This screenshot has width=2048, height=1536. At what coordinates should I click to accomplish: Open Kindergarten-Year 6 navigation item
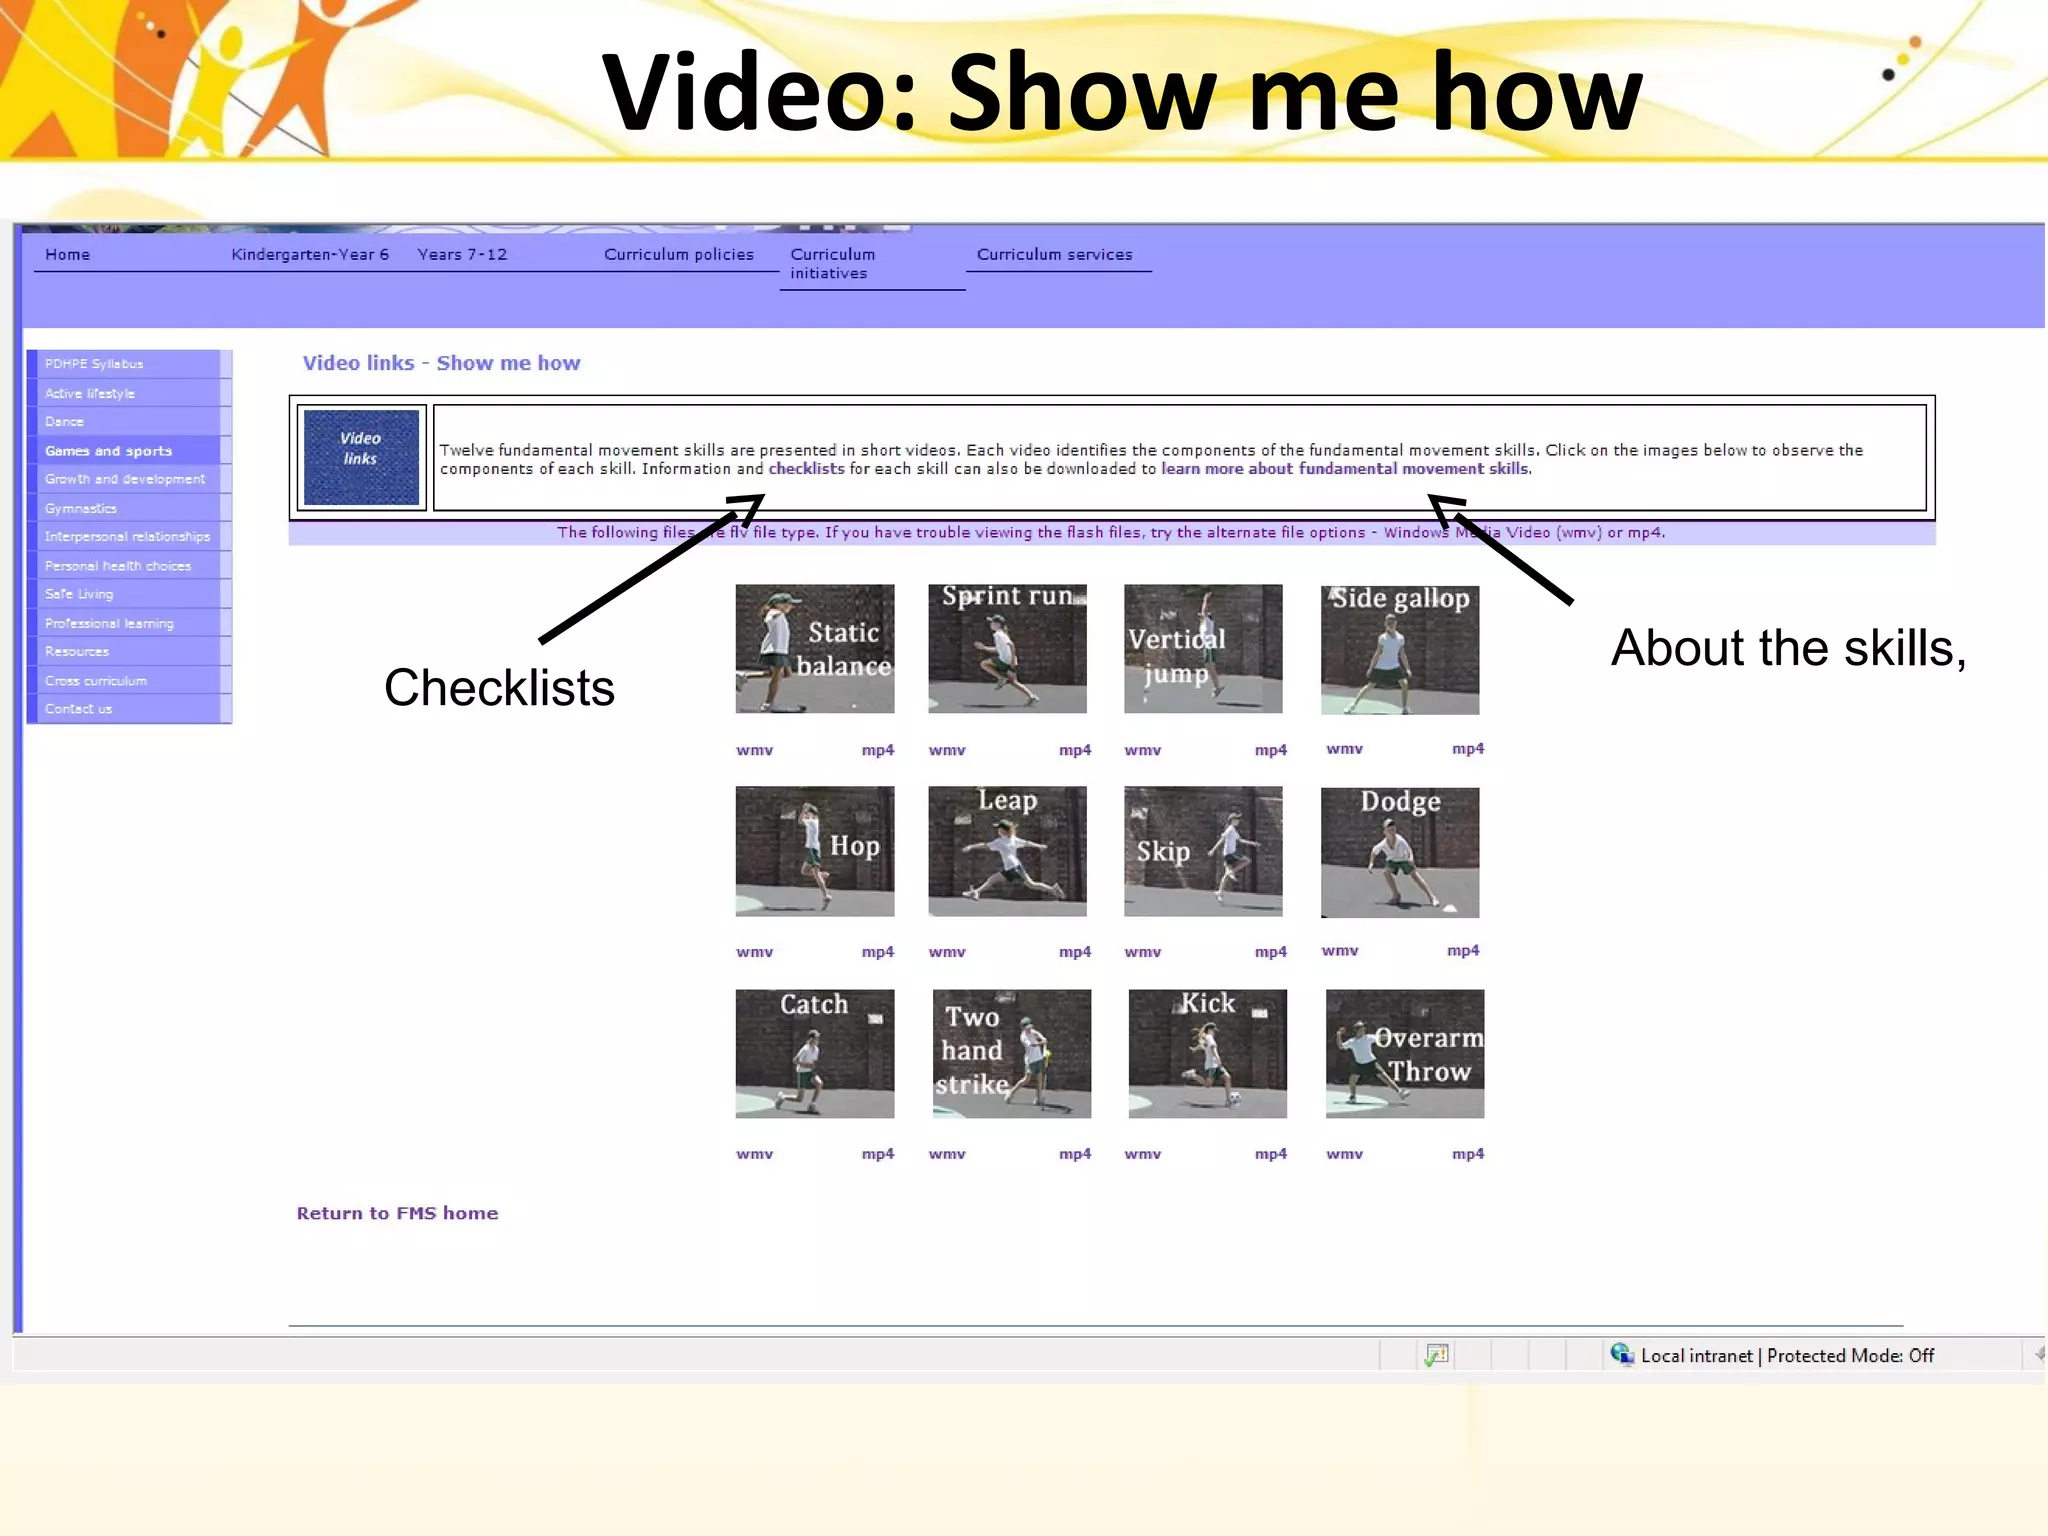click(310, 254)
